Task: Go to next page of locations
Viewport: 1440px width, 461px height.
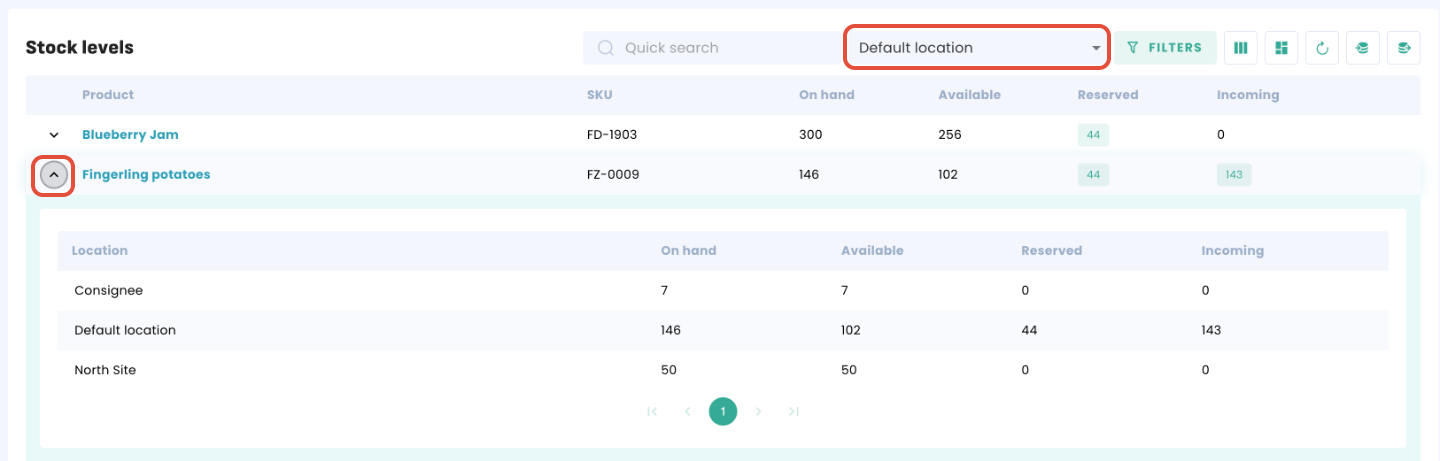Action: tap(758, 411)
